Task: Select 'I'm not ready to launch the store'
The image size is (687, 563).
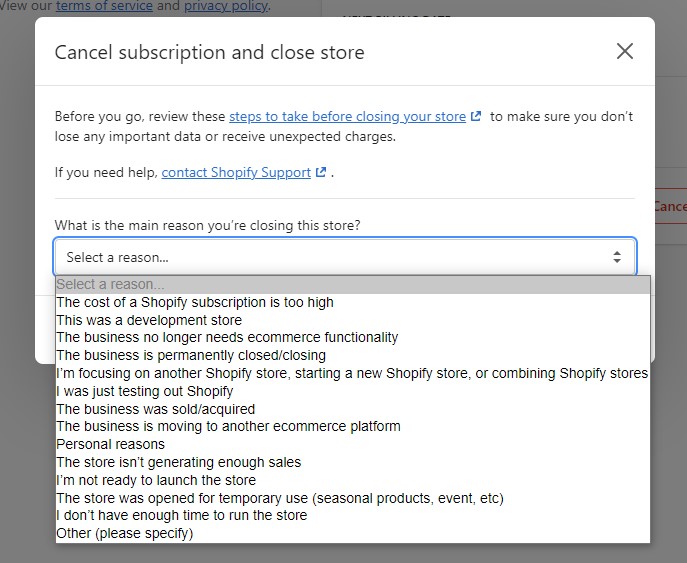Action: coord(353,480)
